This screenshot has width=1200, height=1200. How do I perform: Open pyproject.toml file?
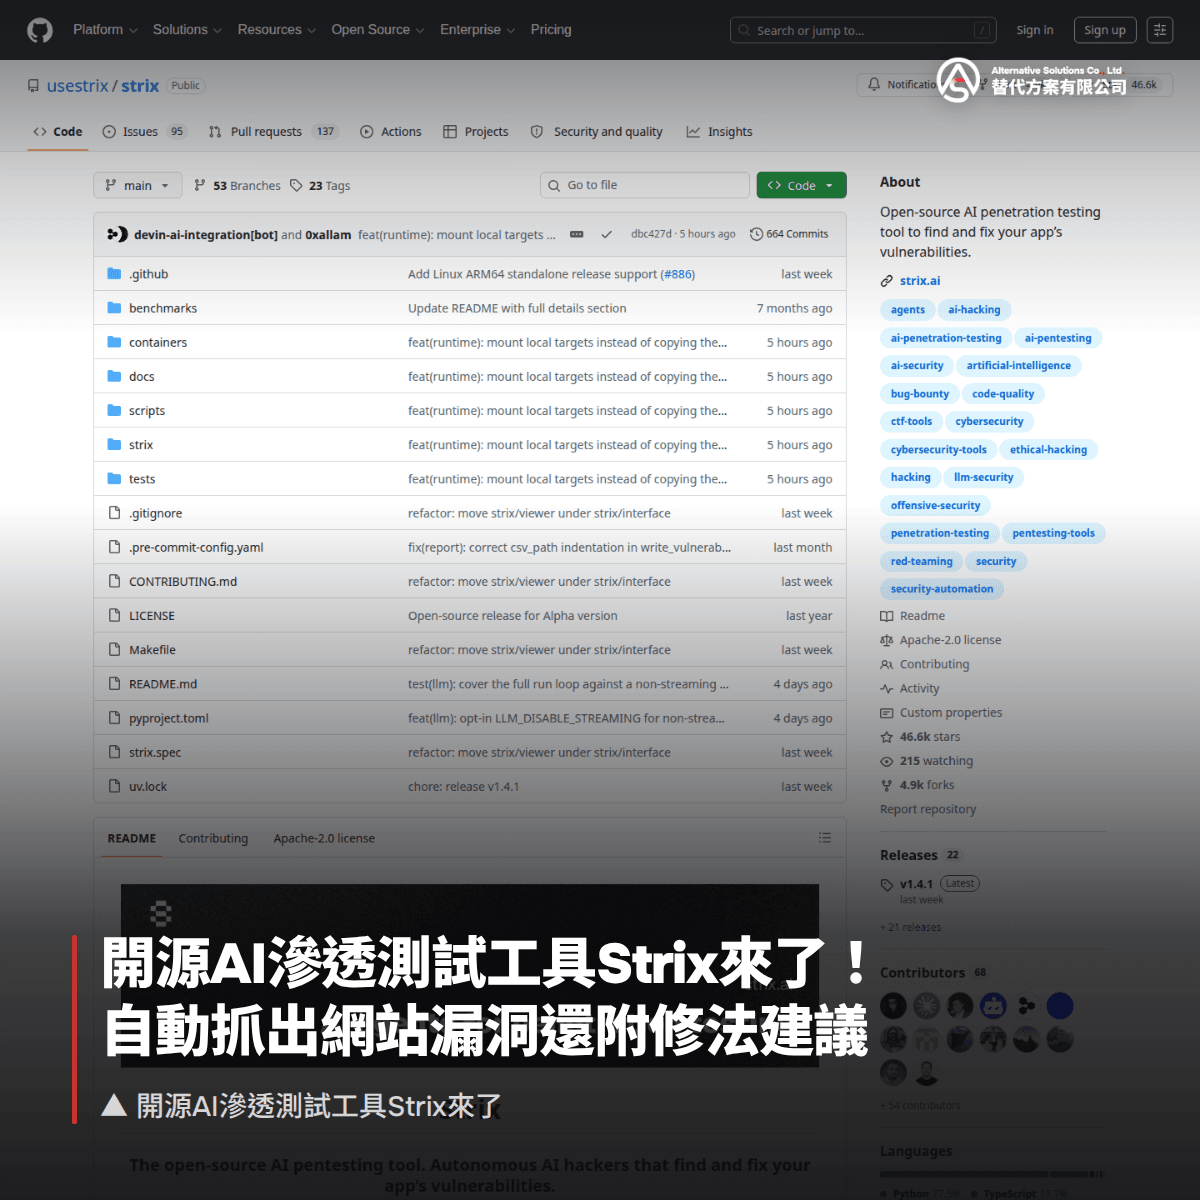pyautogui.click(x=169, y=718)
